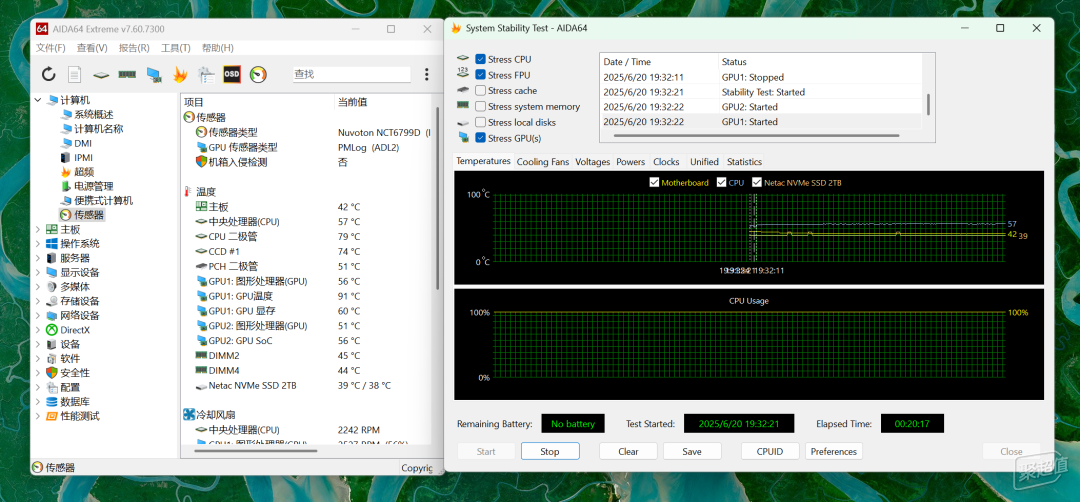Click the drive icon beside Stress local disks
The width and height of the screenshot is (1080, 502).
click(463, 123)
